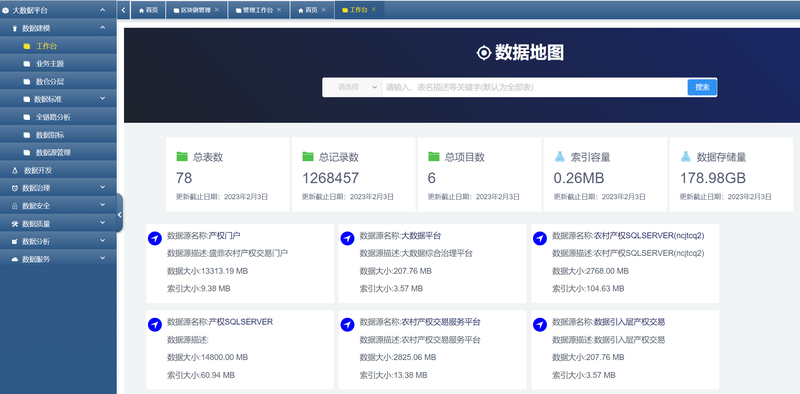
Task: Click the tab bar left arrow button
Action: click(x=123, y=10)
